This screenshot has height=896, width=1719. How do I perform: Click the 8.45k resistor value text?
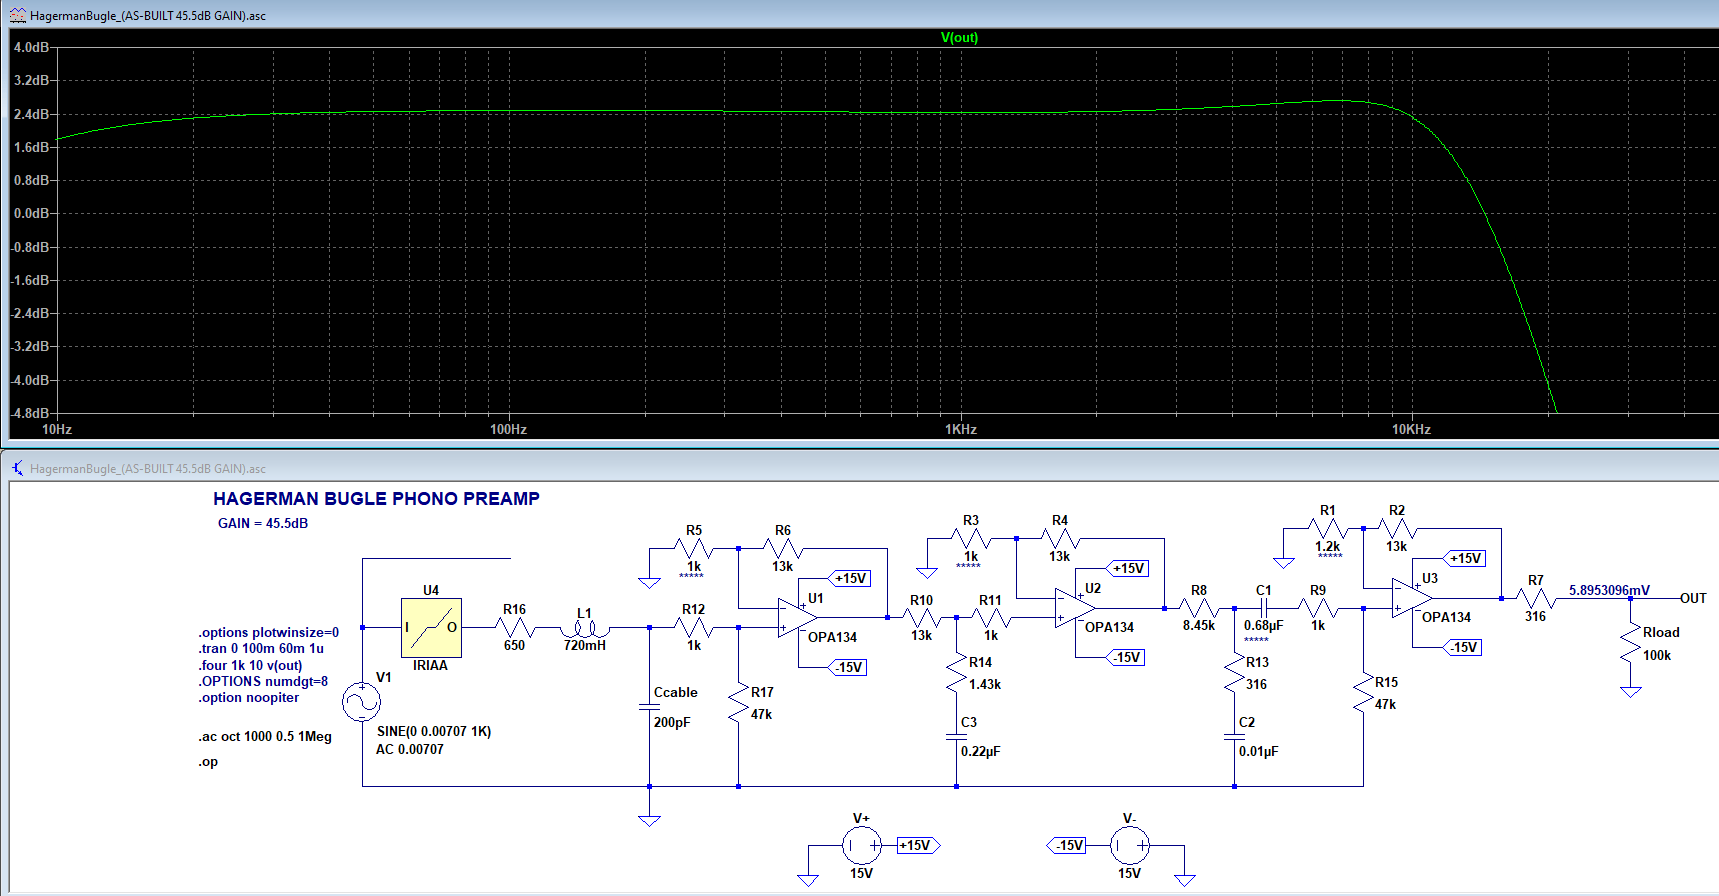click(x=1199, y=625)
